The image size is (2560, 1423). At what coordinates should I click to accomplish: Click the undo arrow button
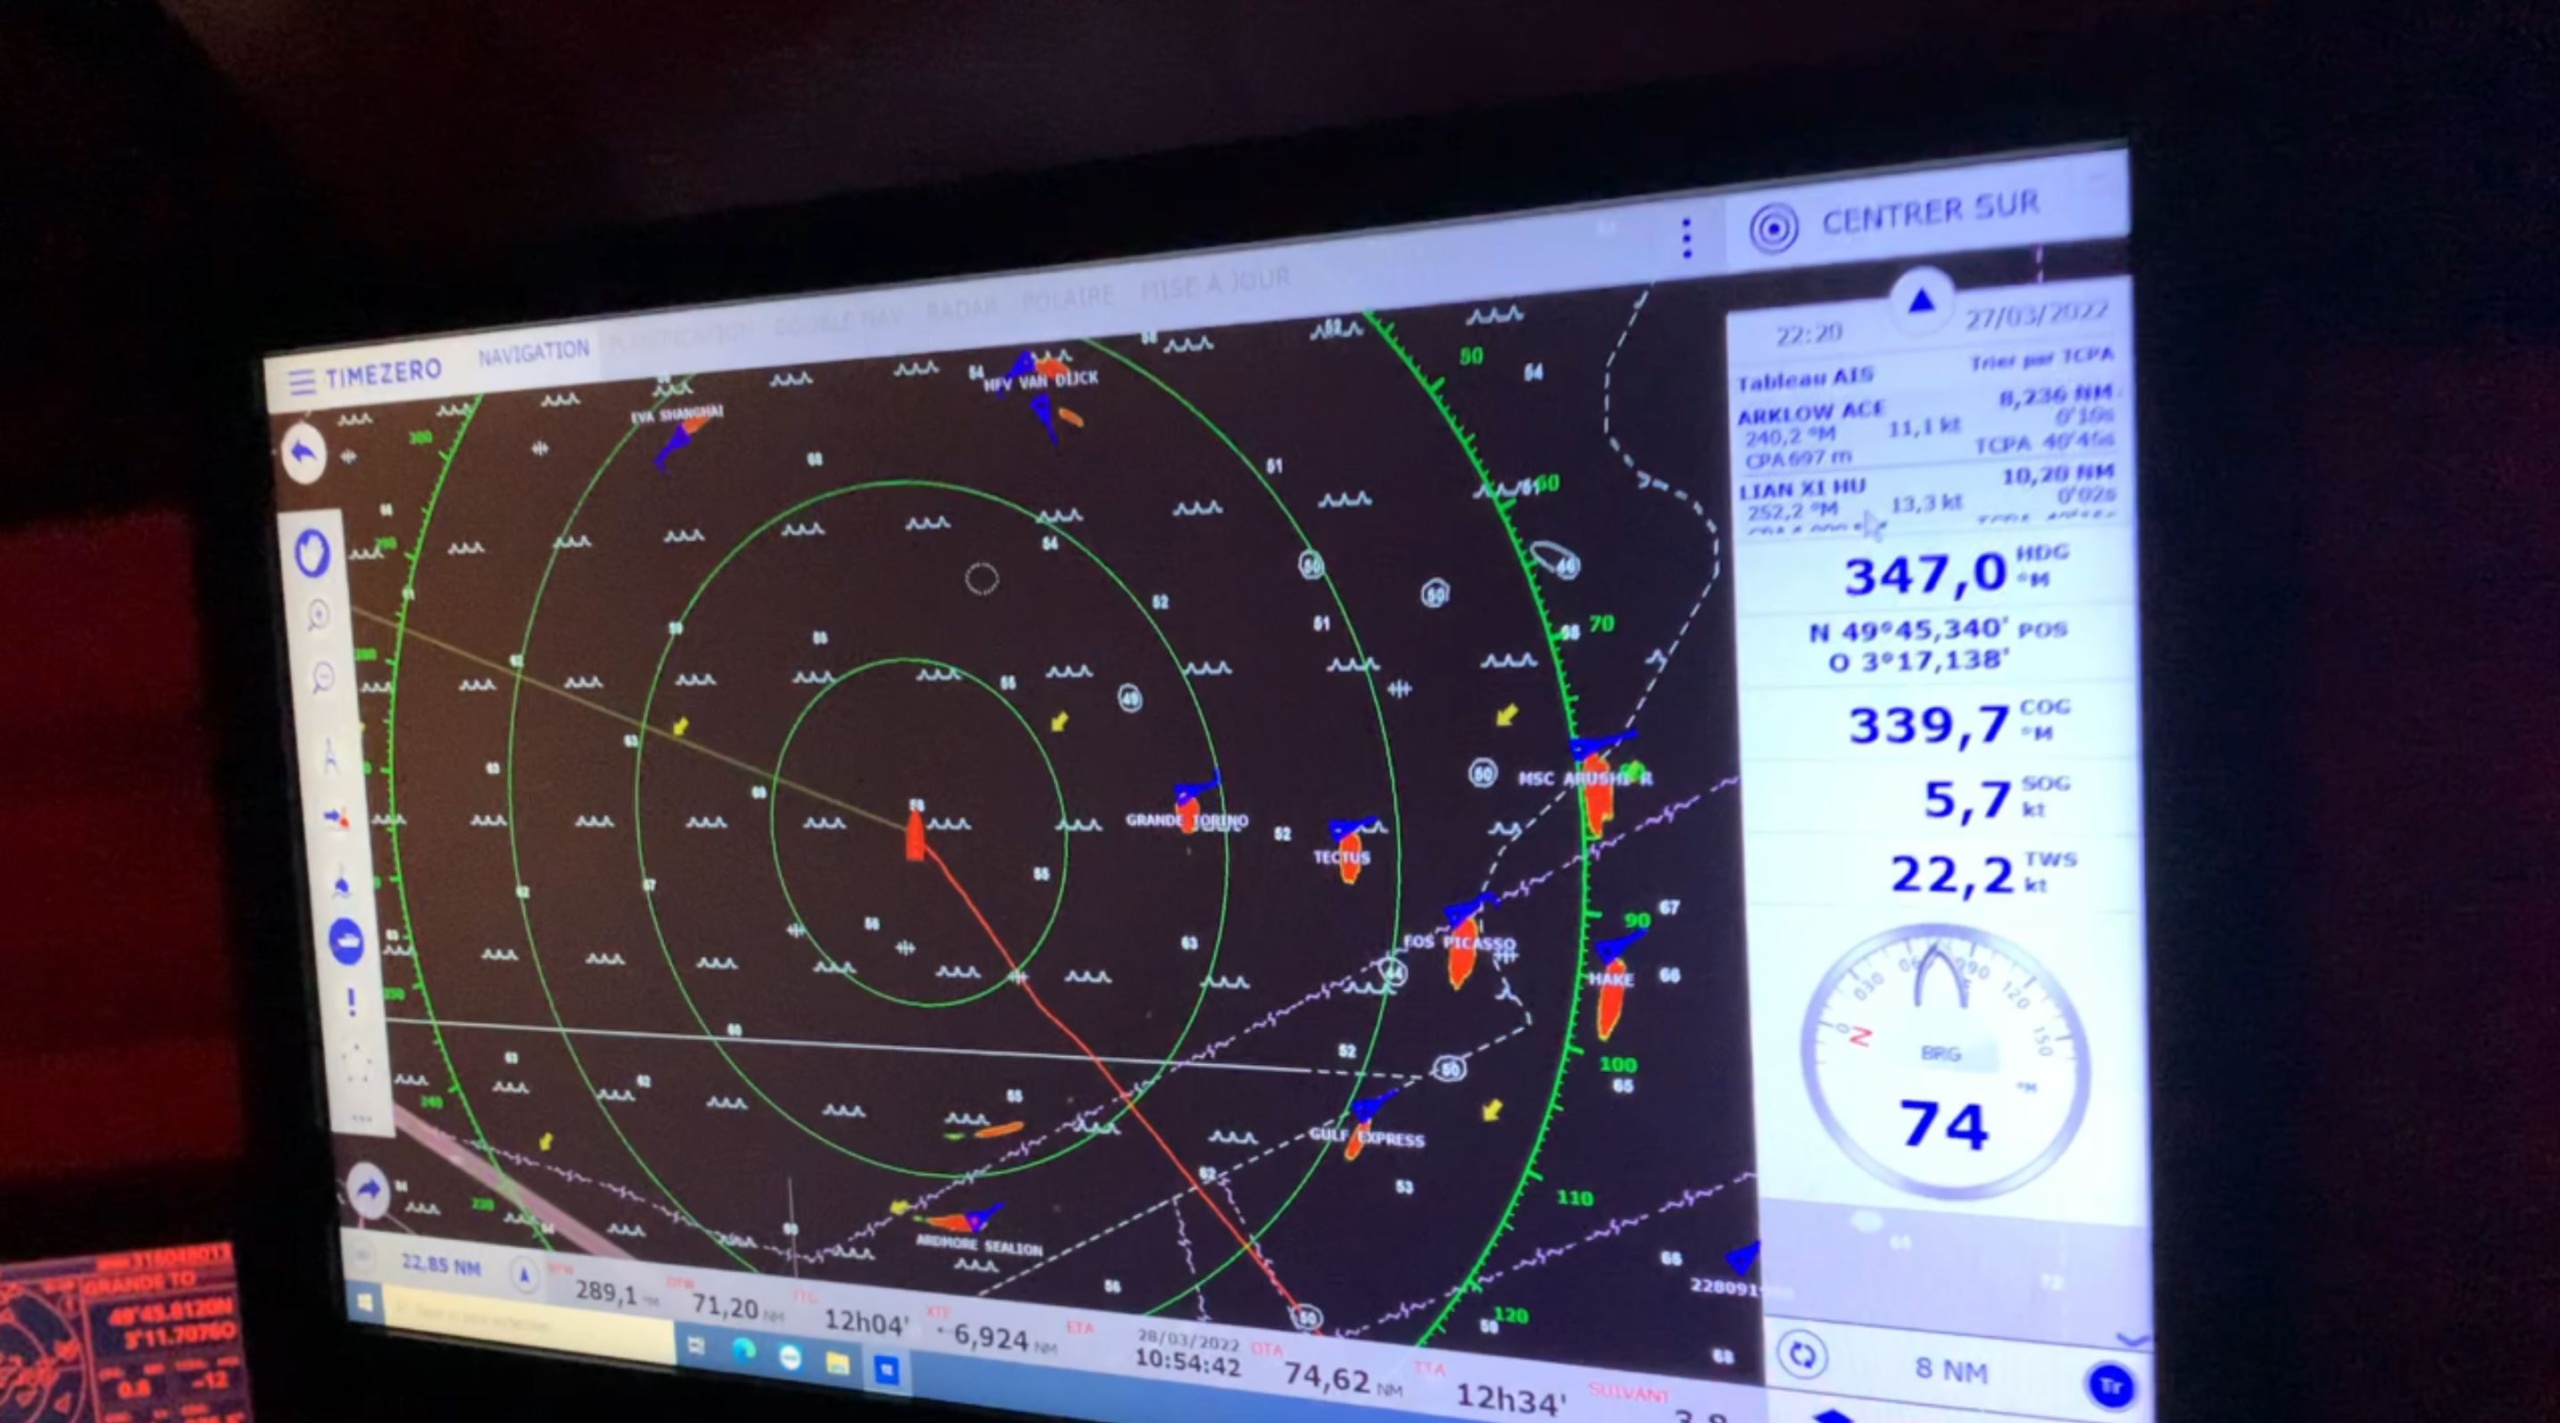pos(304,455)
